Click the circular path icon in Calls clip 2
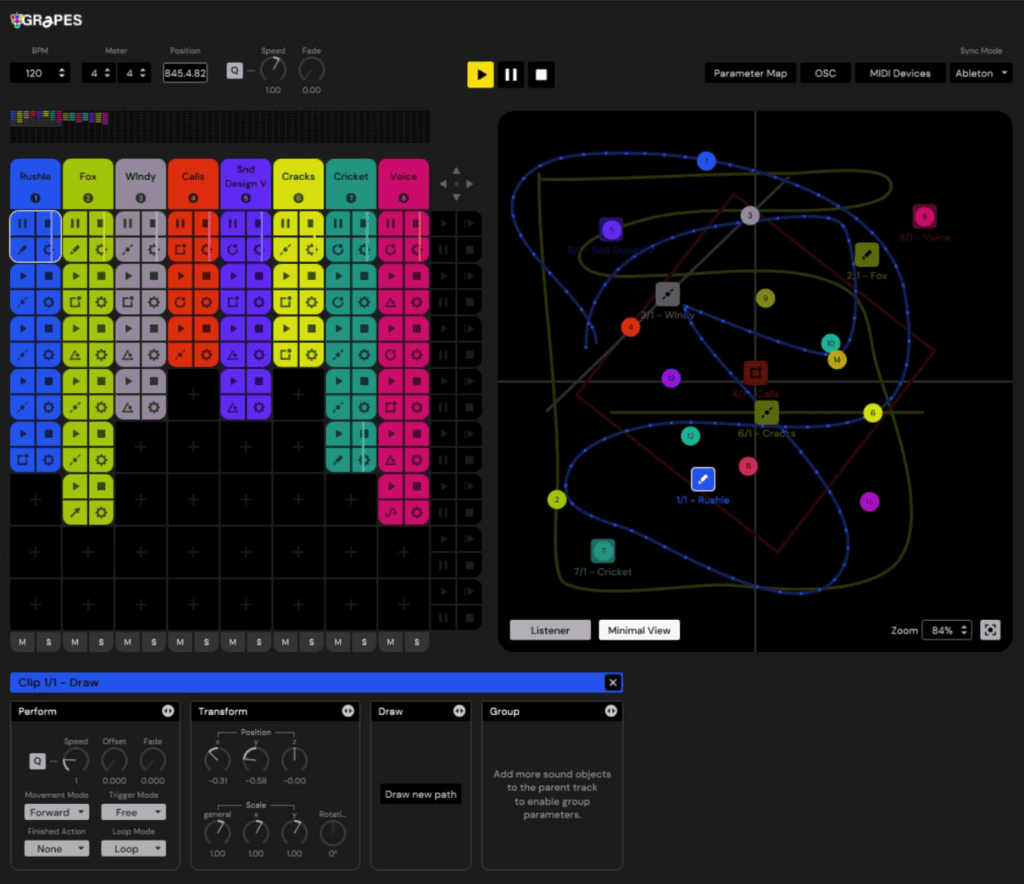Screen dimensions: 1024x884 (x=180, y=302)
